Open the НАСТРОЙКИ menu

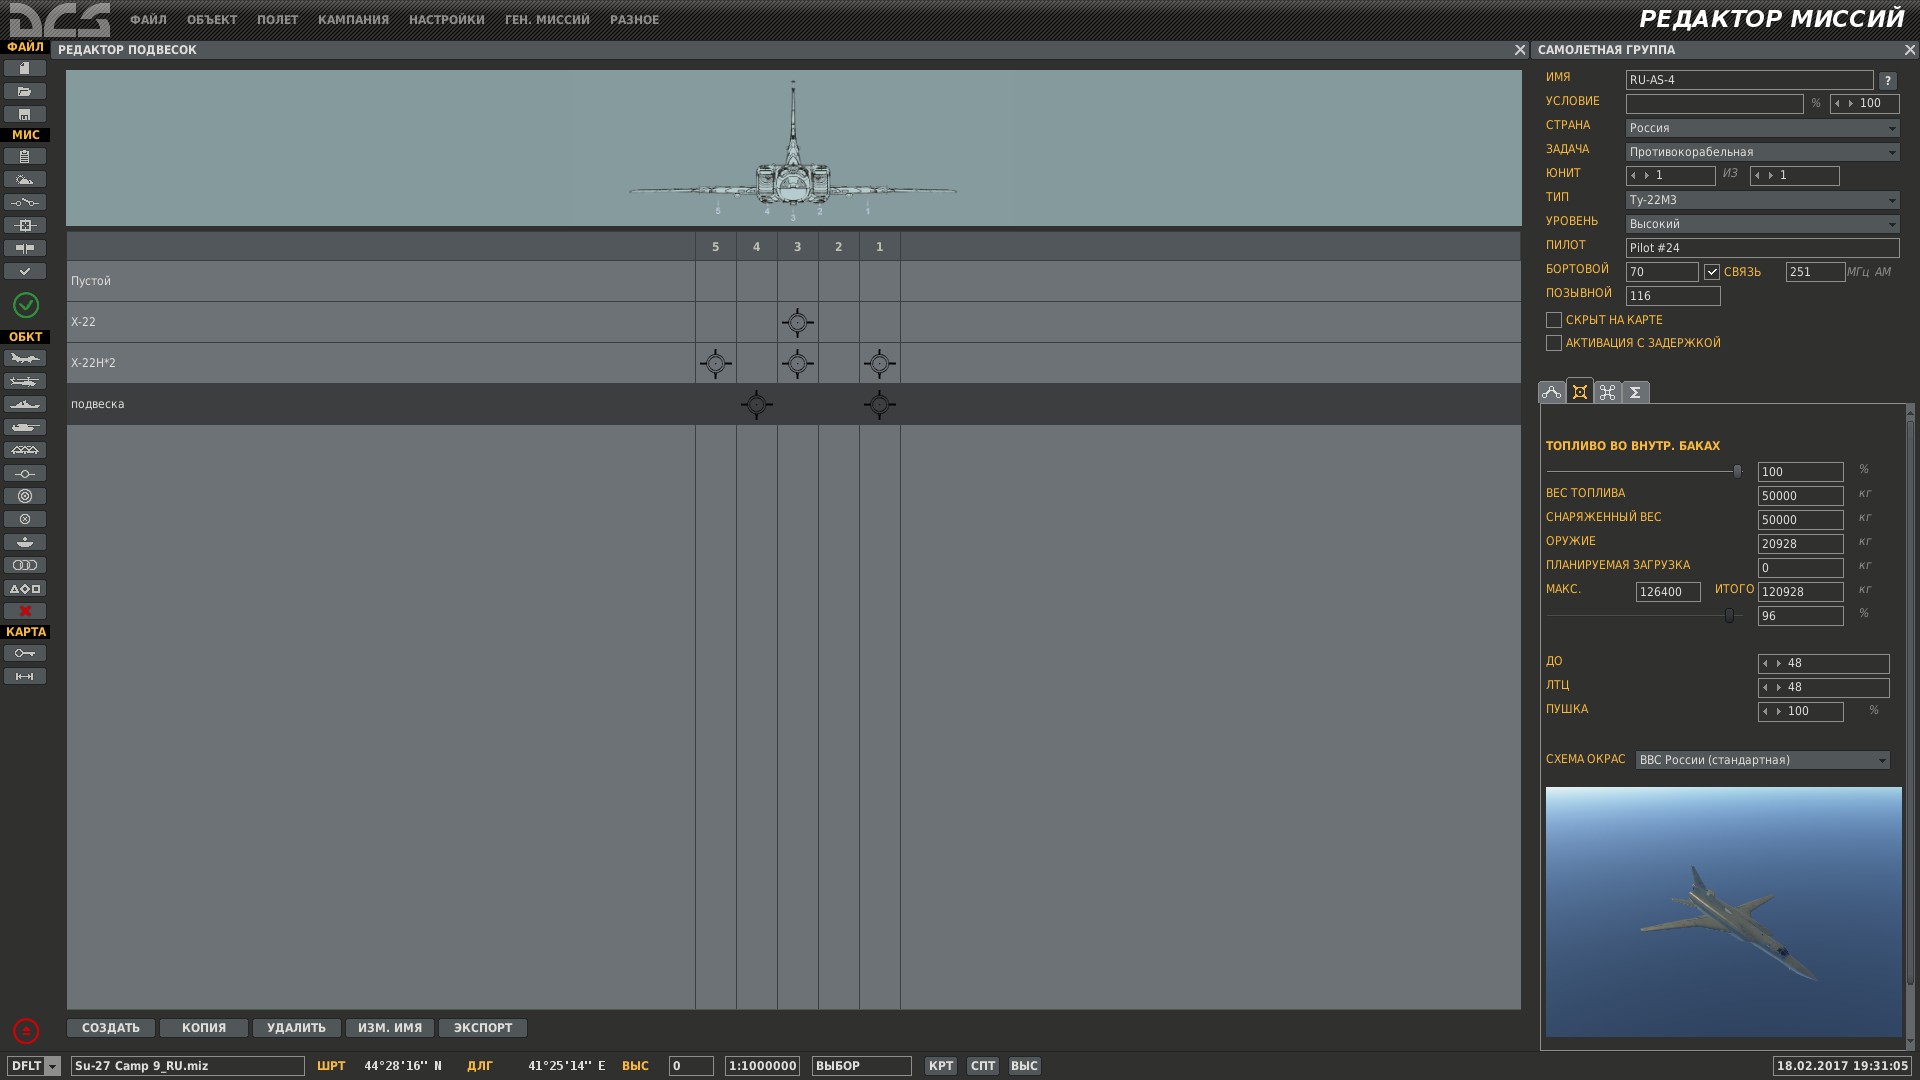coord(446,20)
